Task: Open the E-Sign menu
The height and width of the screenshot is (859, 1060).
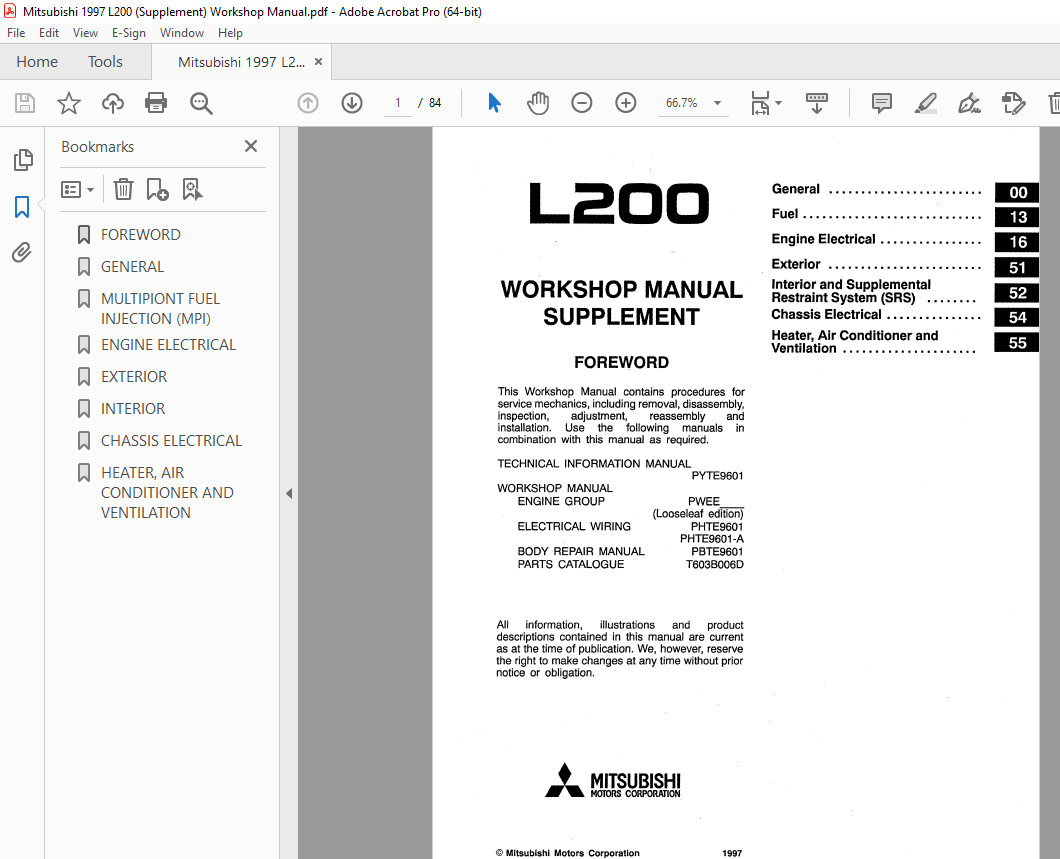Action: click(128, 32)
